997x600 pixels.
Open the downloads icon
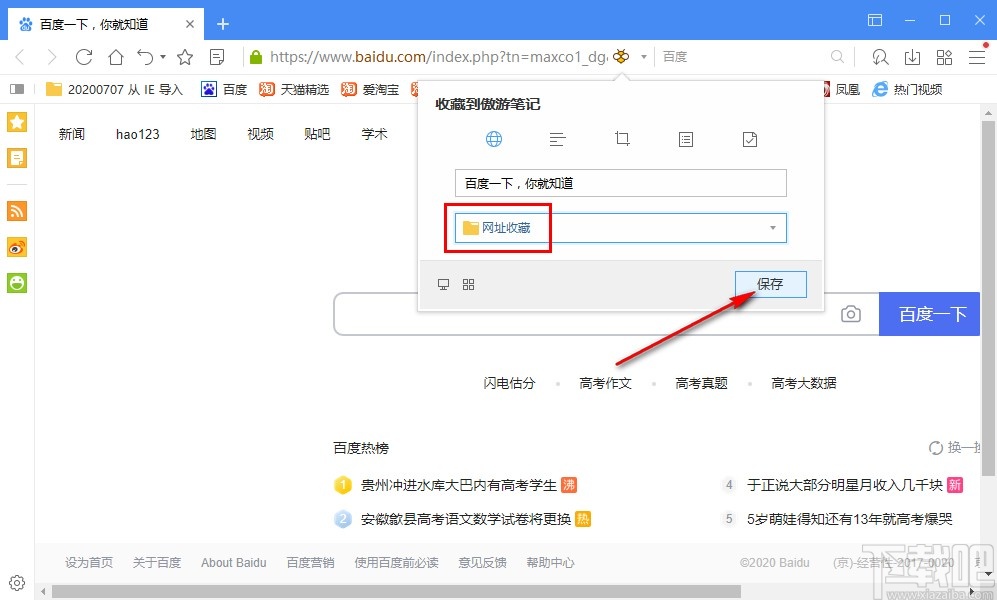pos(912,57)
